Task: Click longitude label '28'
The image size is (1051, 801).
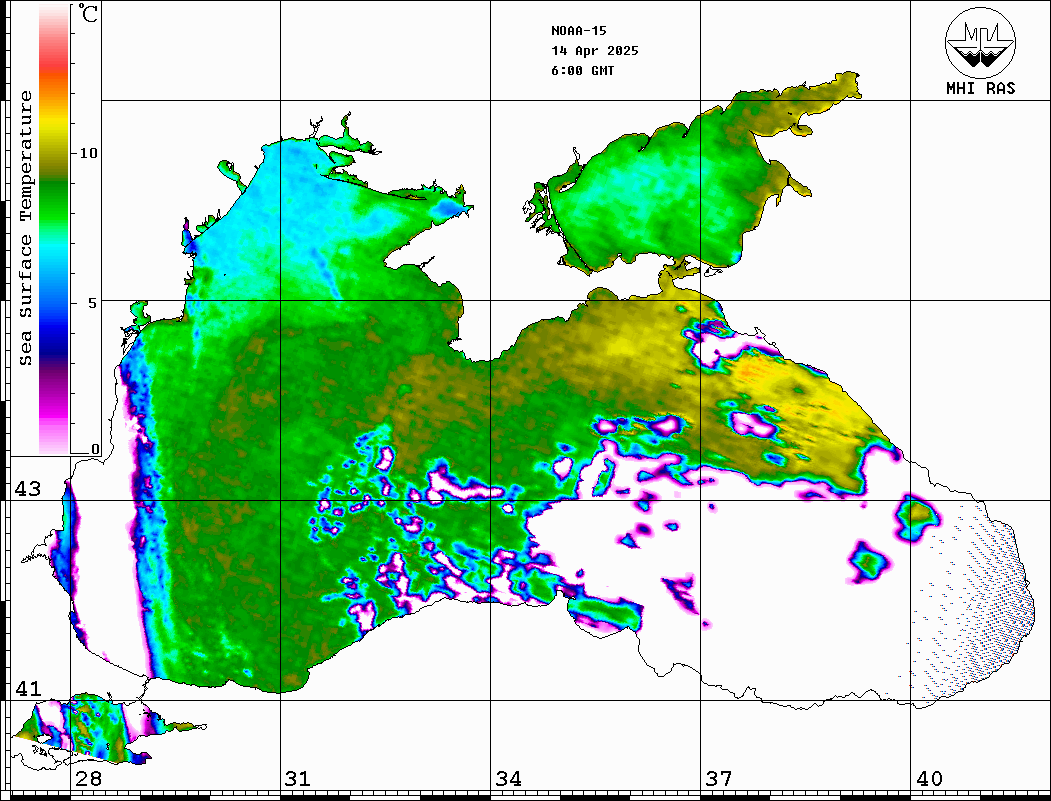Action: pyautogui.click(x=88, y=779)
